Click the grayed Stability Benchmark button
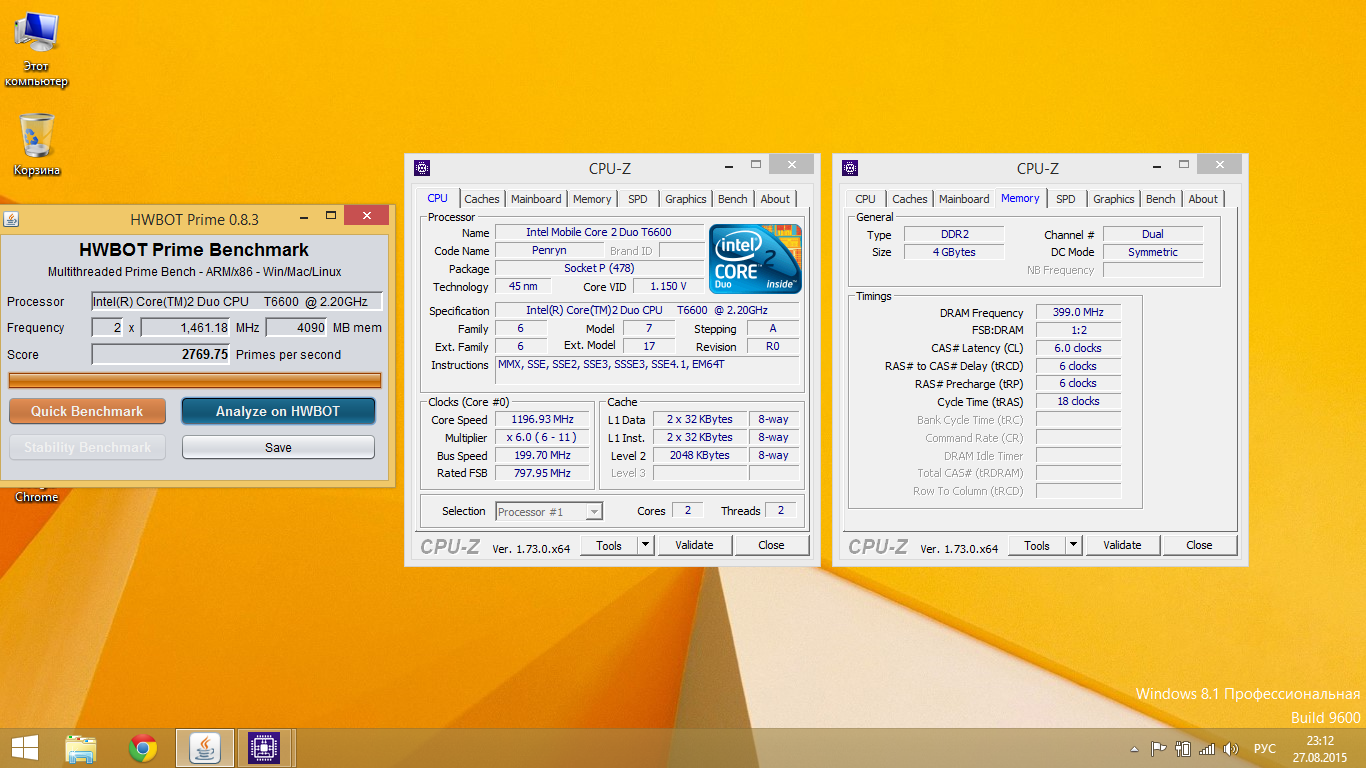 (87, 447)
